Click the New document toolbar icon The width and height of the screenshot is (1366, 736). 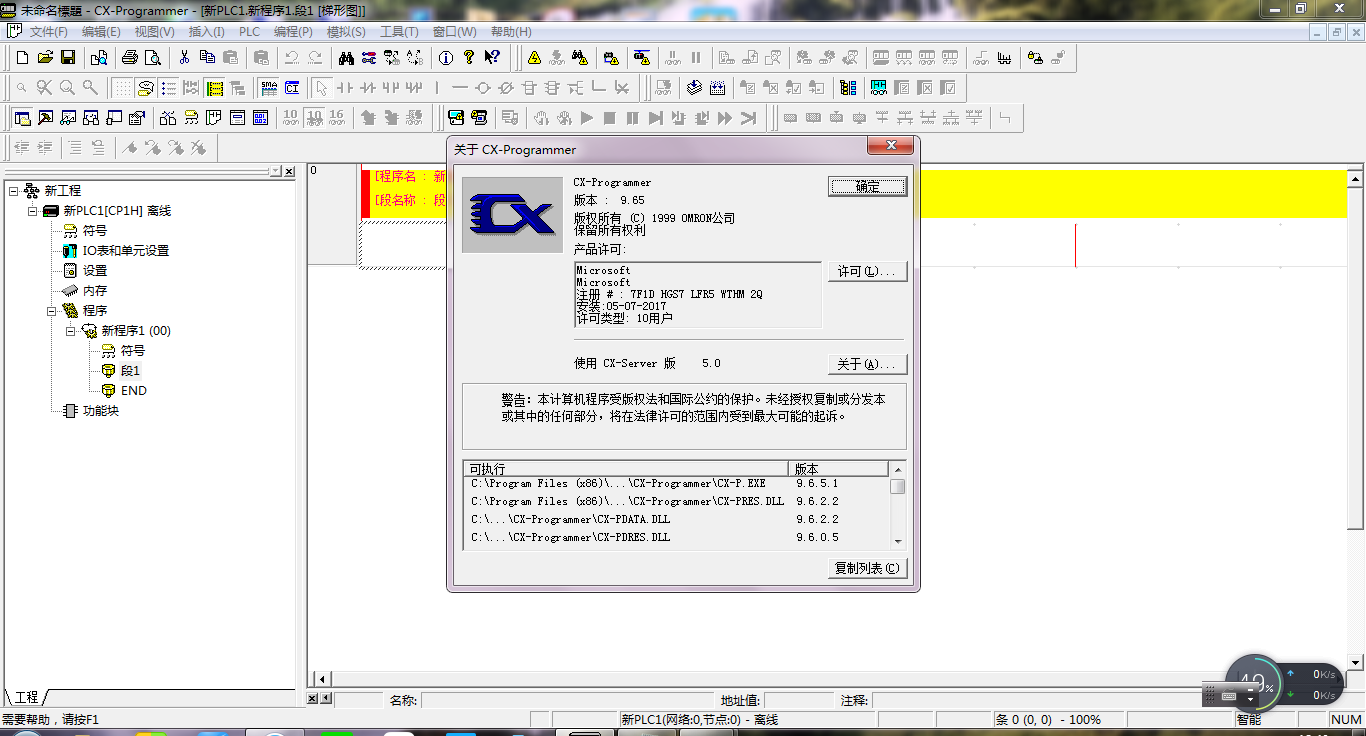pyautogui.click(x=22, y=58)
